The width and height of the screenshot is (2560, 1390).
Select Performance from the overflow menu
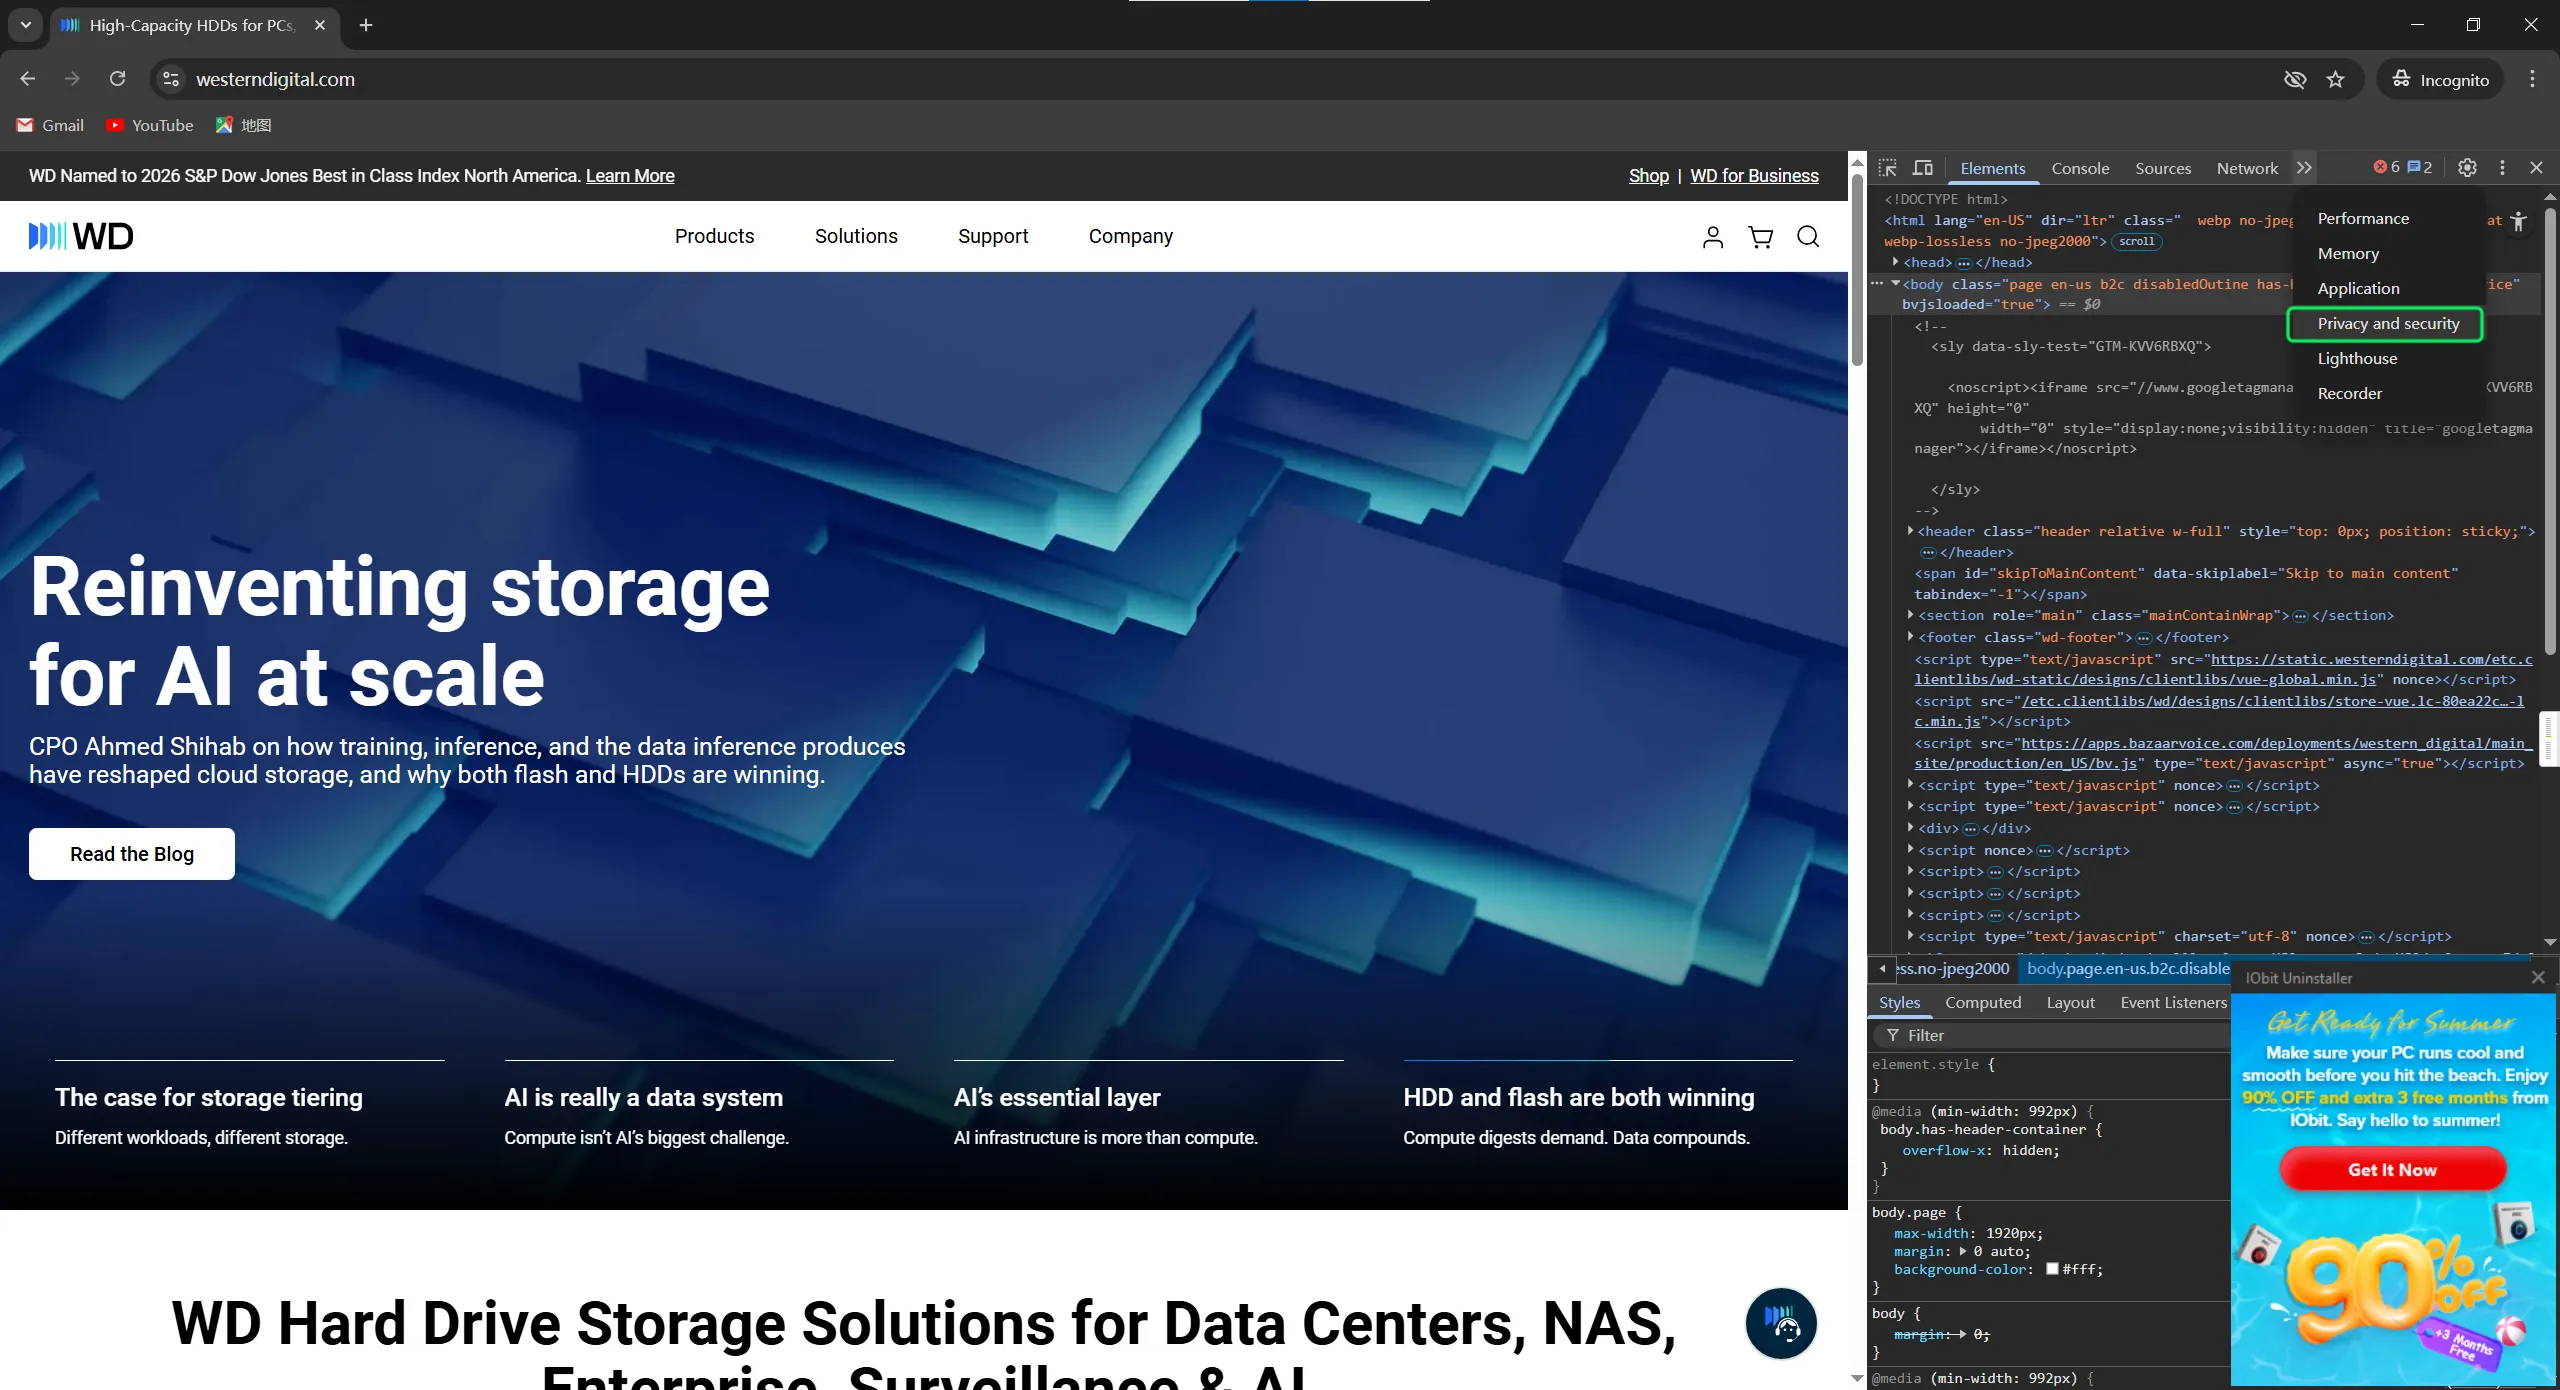click(2386, 219)
